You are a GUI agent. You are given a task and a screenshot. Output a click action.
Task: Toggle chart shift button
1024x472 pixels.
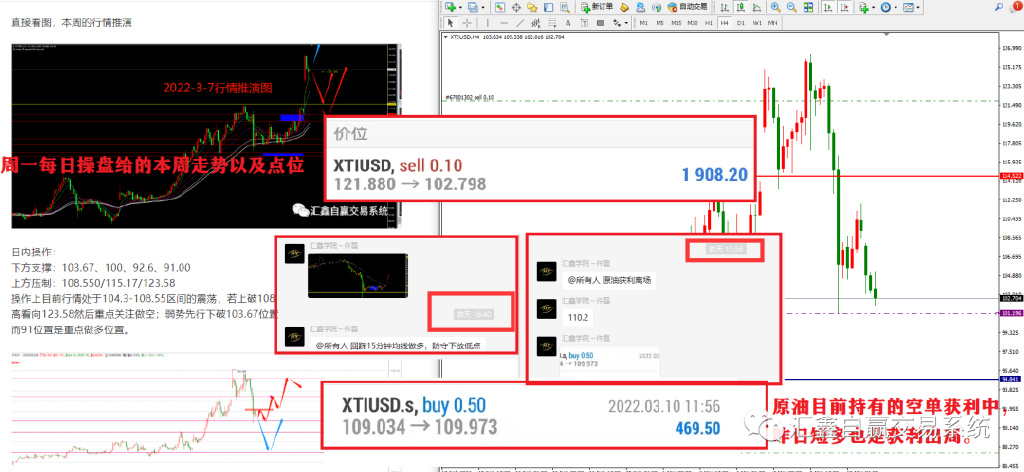844,7
